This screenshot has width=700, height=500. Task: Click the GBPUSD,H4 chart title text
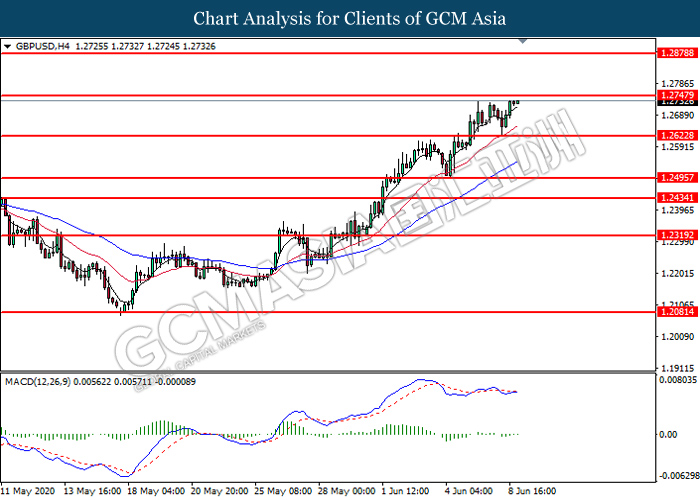click(x=42, y=46)
